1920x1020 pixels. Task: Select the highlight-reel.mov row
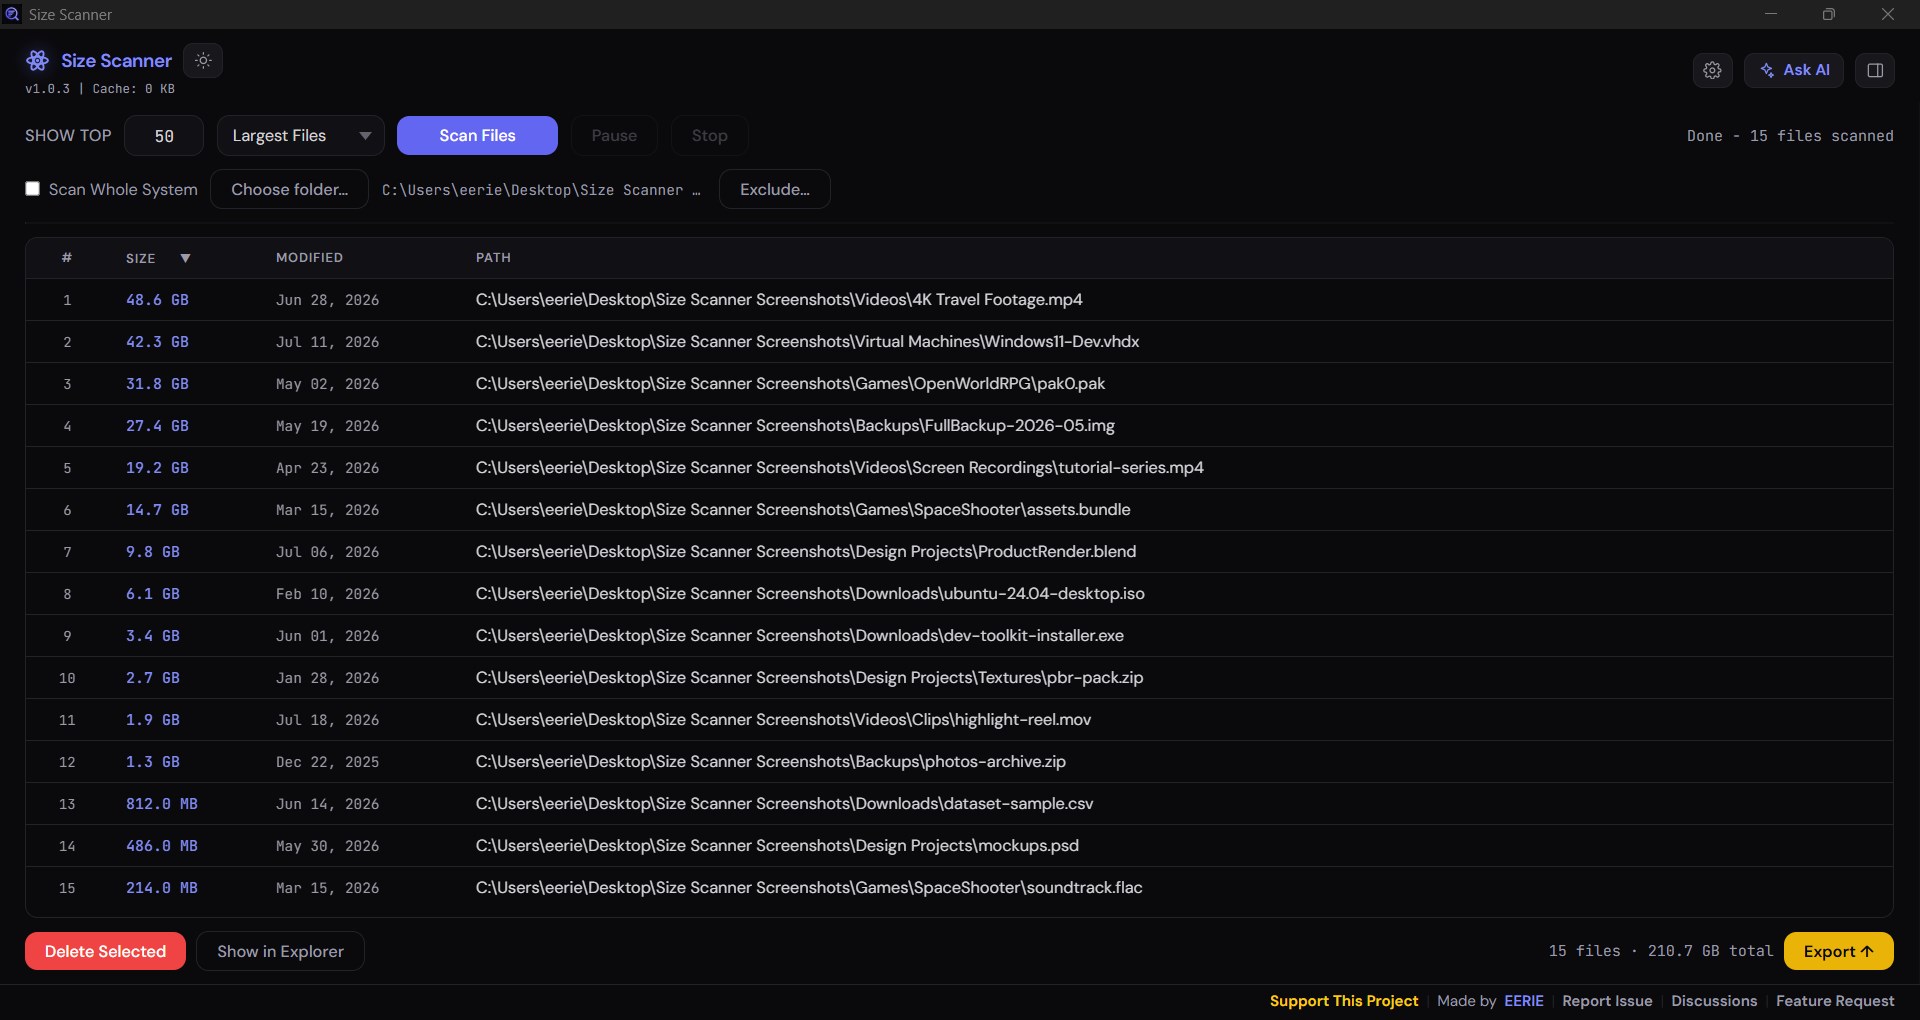(959, 720)
